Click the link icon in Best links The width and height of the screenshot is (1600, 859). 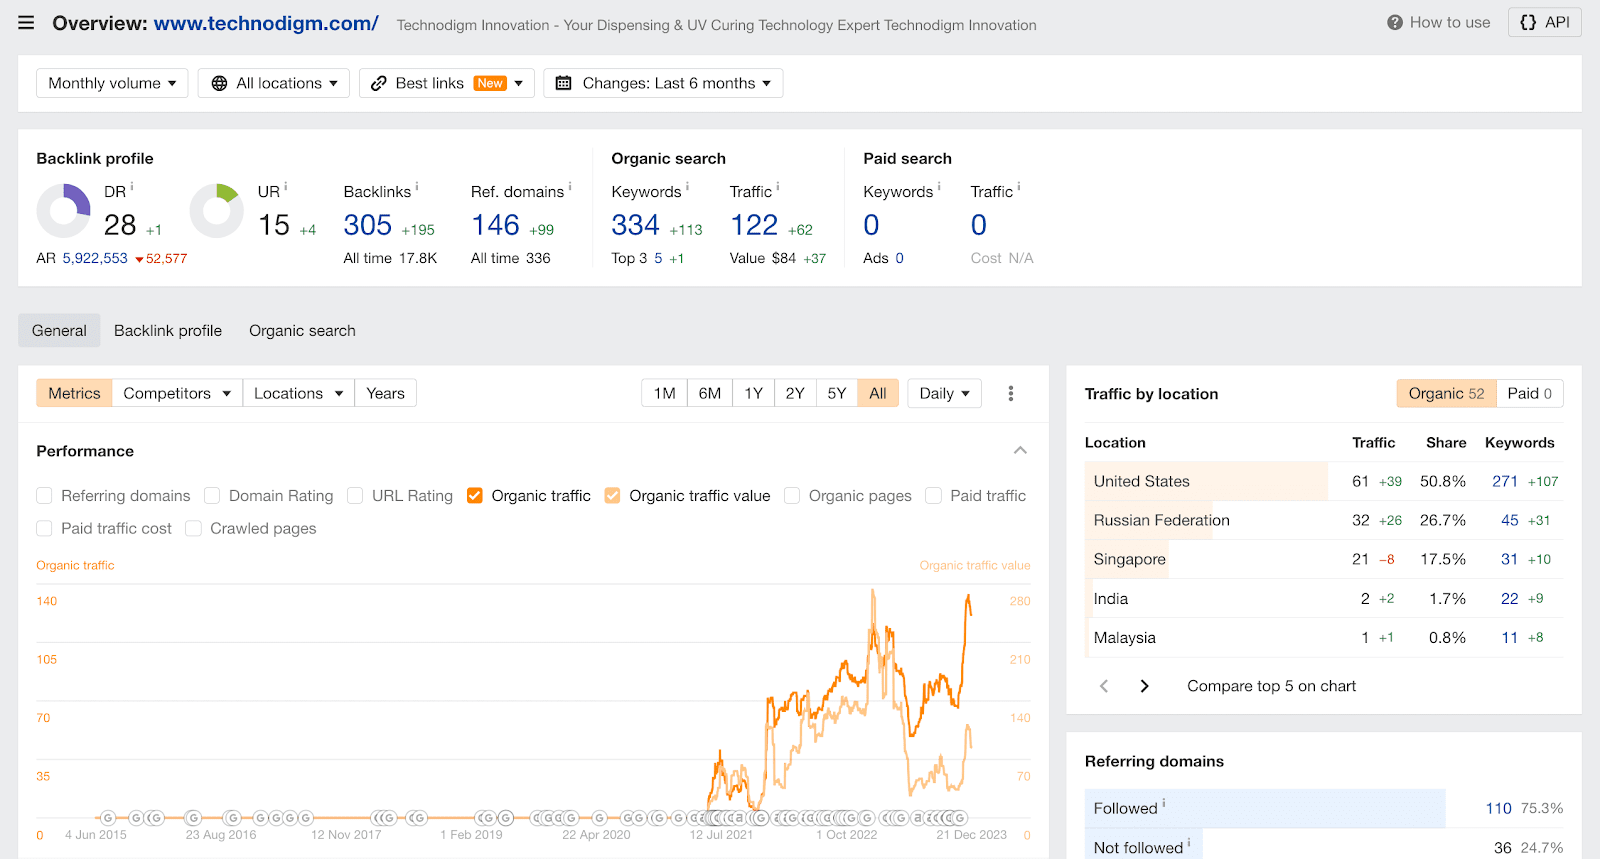[x=378, y=83]
